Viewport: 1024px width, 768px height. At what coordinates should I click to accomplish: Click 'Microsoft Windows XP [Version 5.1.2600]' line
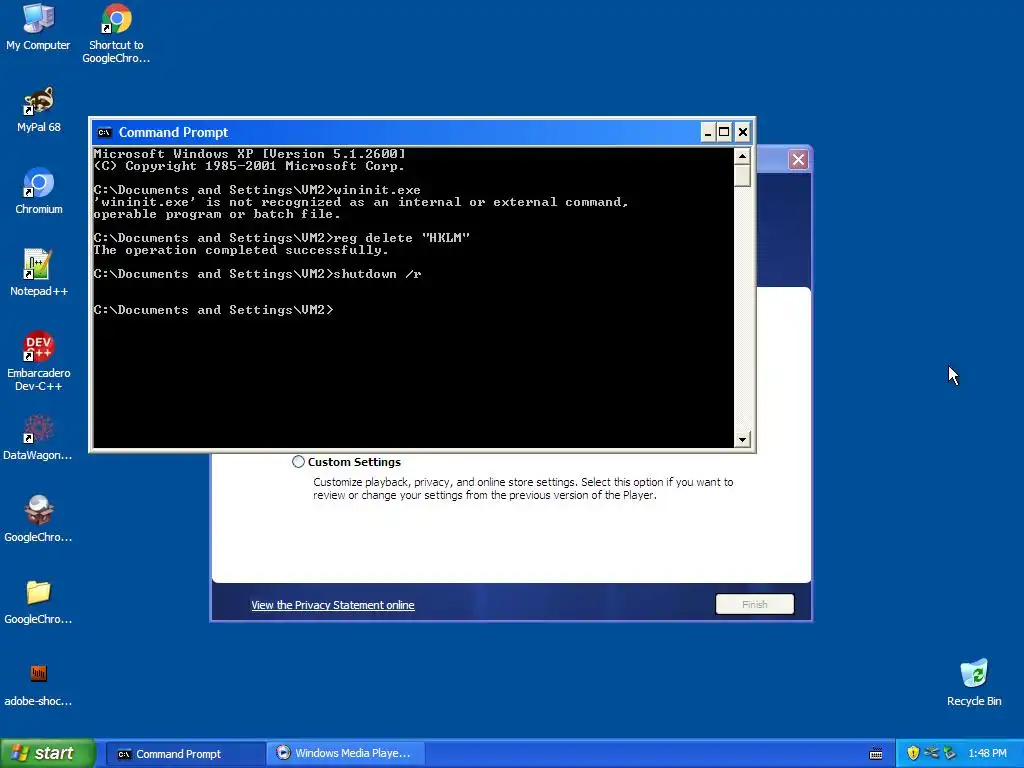point(249,154)
